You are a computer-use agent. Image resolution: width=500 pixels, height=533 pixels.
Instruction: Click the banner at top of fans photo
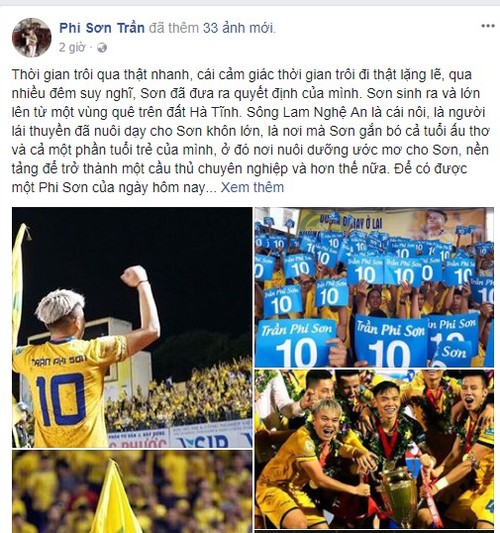(391, 221)
